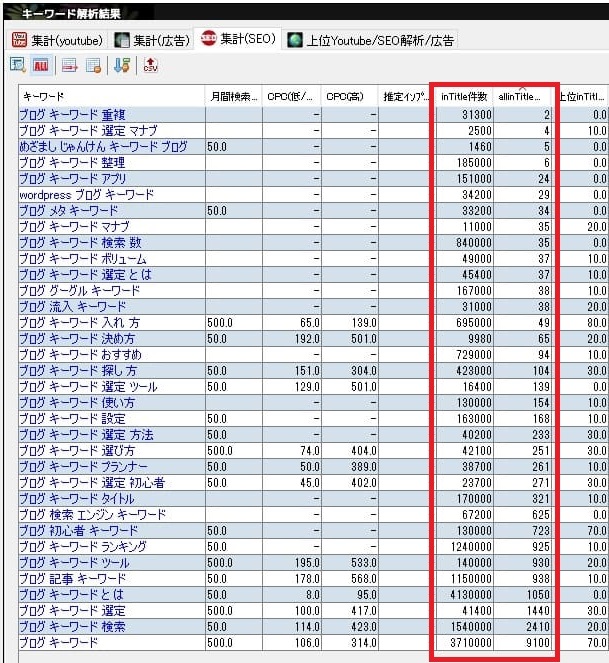Select row wordpress ブログ キーワード
This screenshot has height=663, width=609.
313,195
